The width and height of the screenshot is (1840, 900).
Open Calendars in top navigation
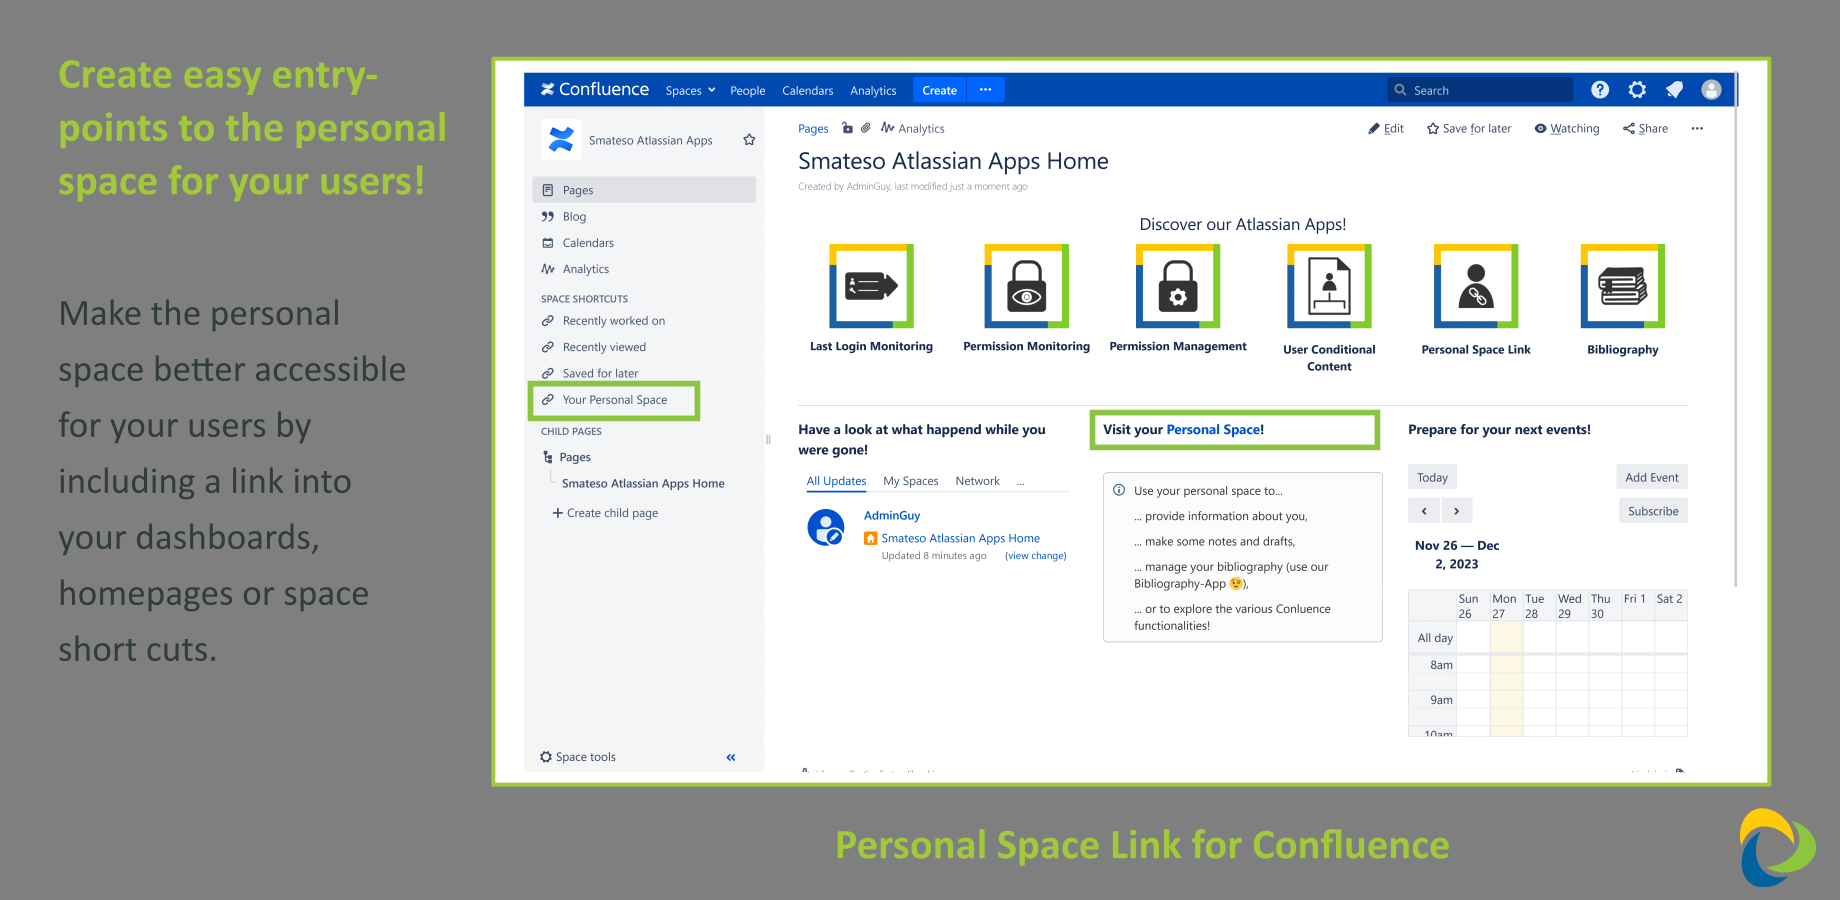pyautogui.click(x=807, y=91)
